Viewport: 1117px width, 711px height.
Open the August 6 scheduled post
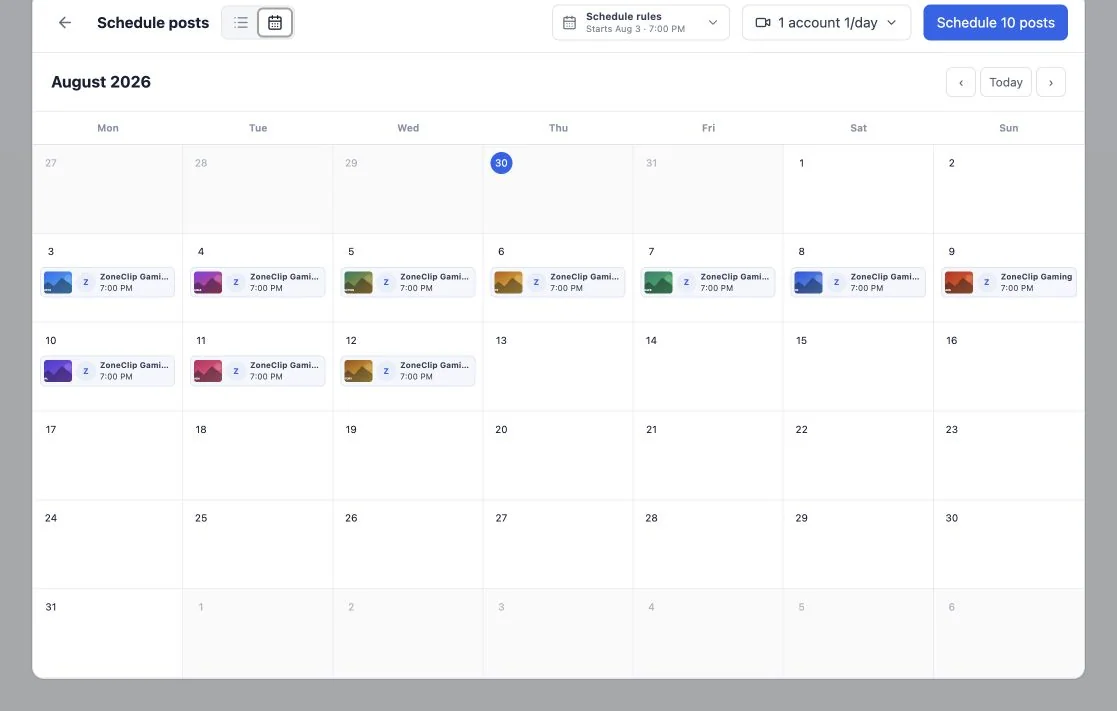click(x=558, y=282)
